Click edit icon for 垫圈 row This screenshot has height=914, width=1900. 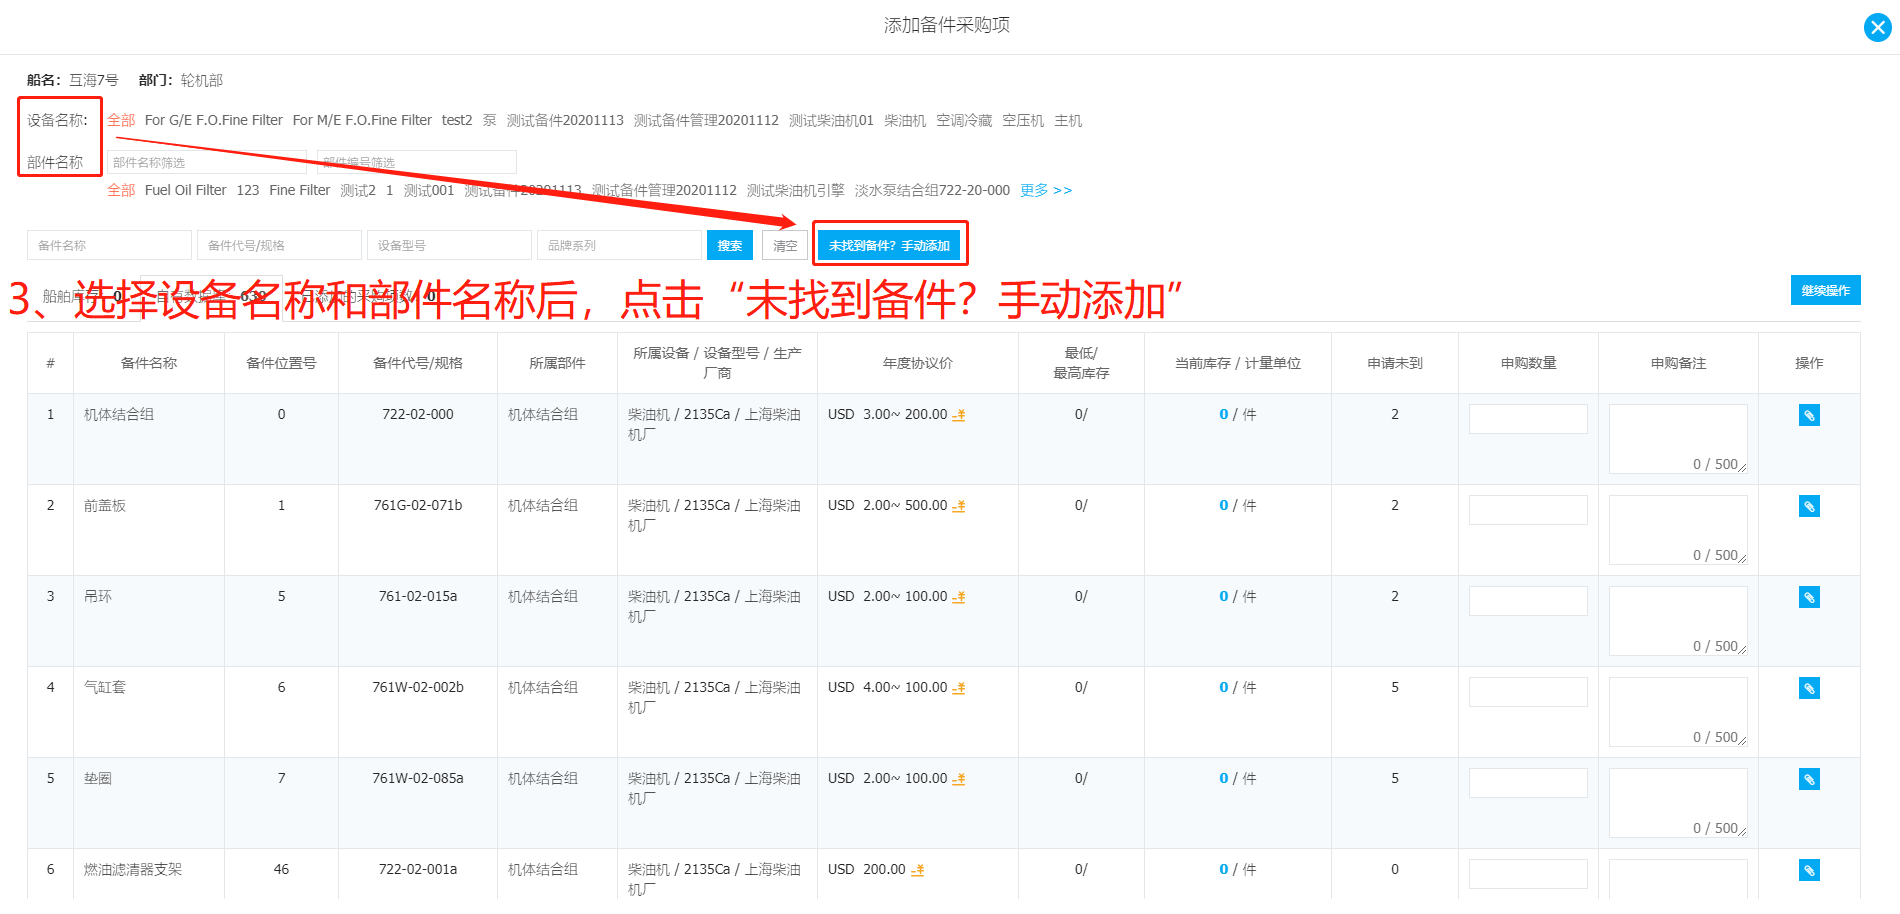(1809, 779)
